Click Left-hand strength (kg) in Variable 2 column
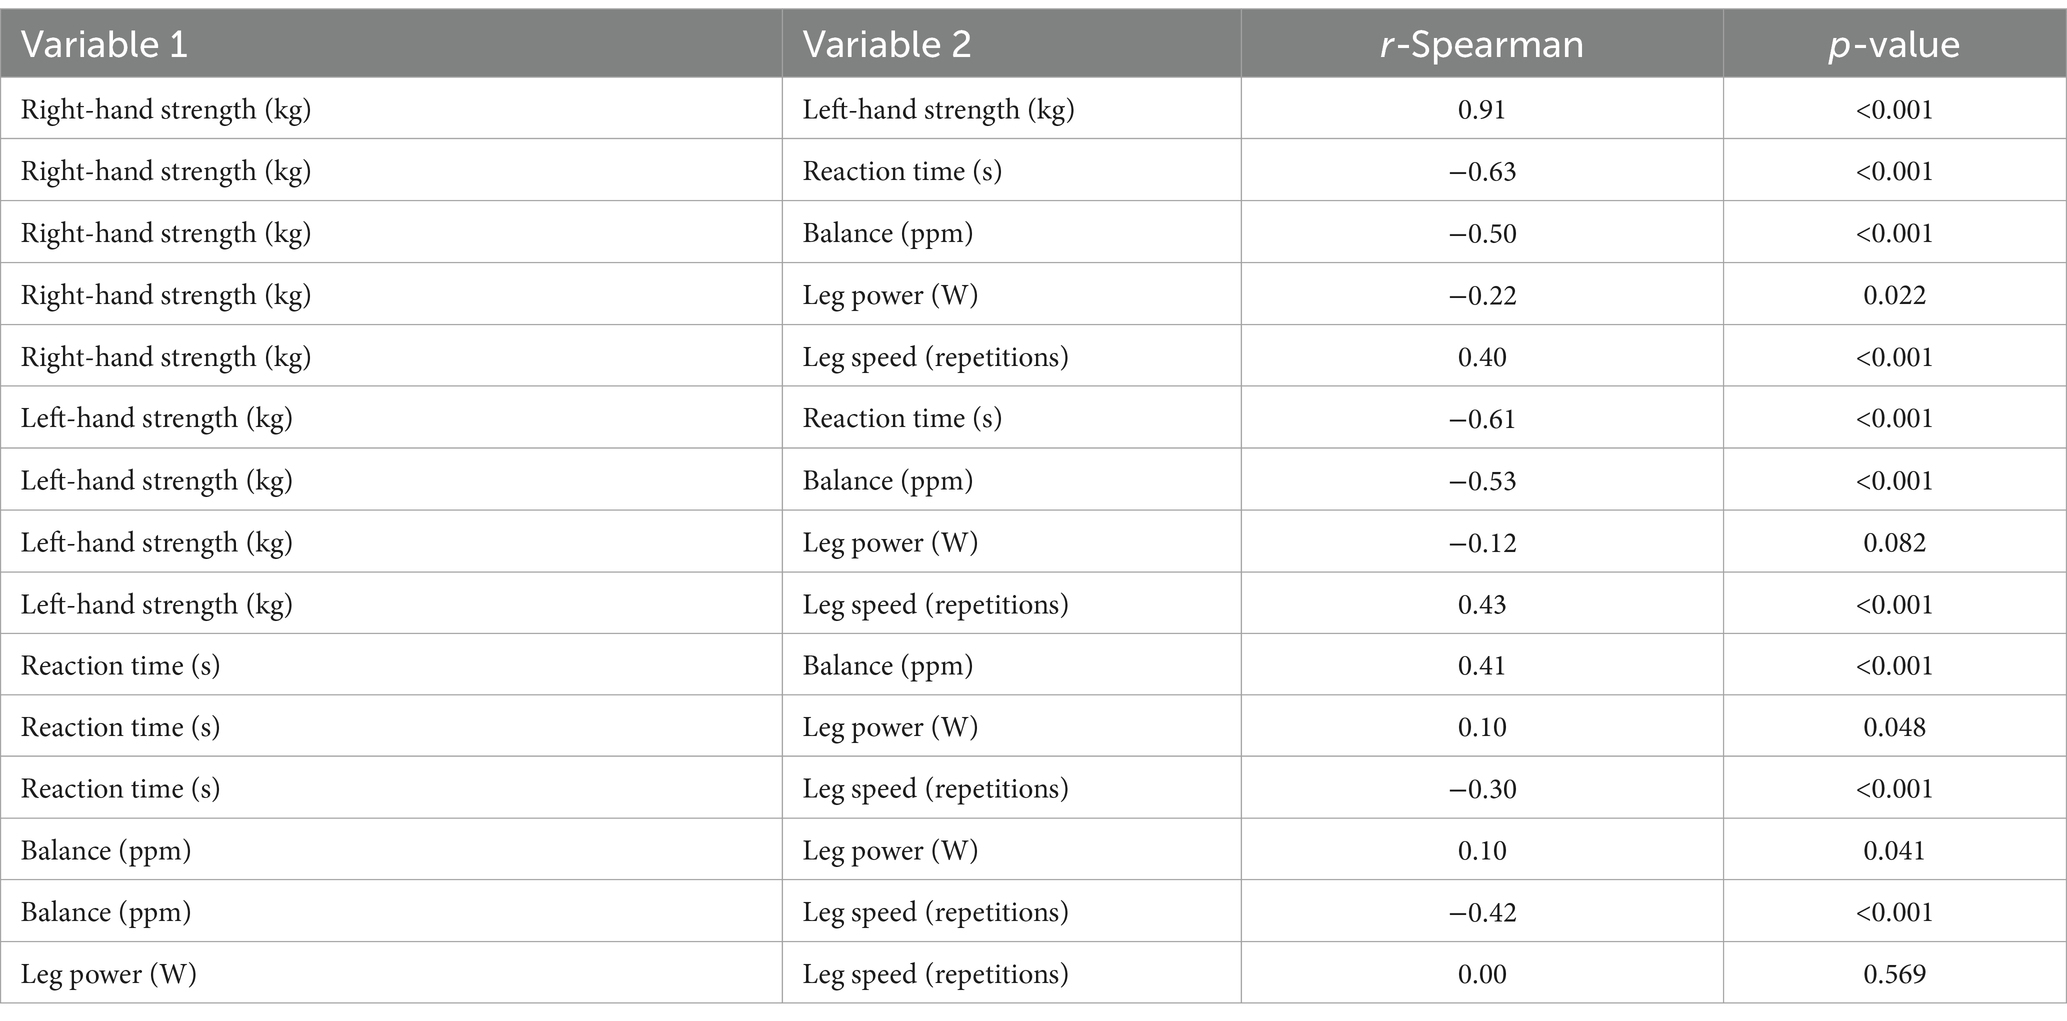2067x1021 pixels. [938, 109]
